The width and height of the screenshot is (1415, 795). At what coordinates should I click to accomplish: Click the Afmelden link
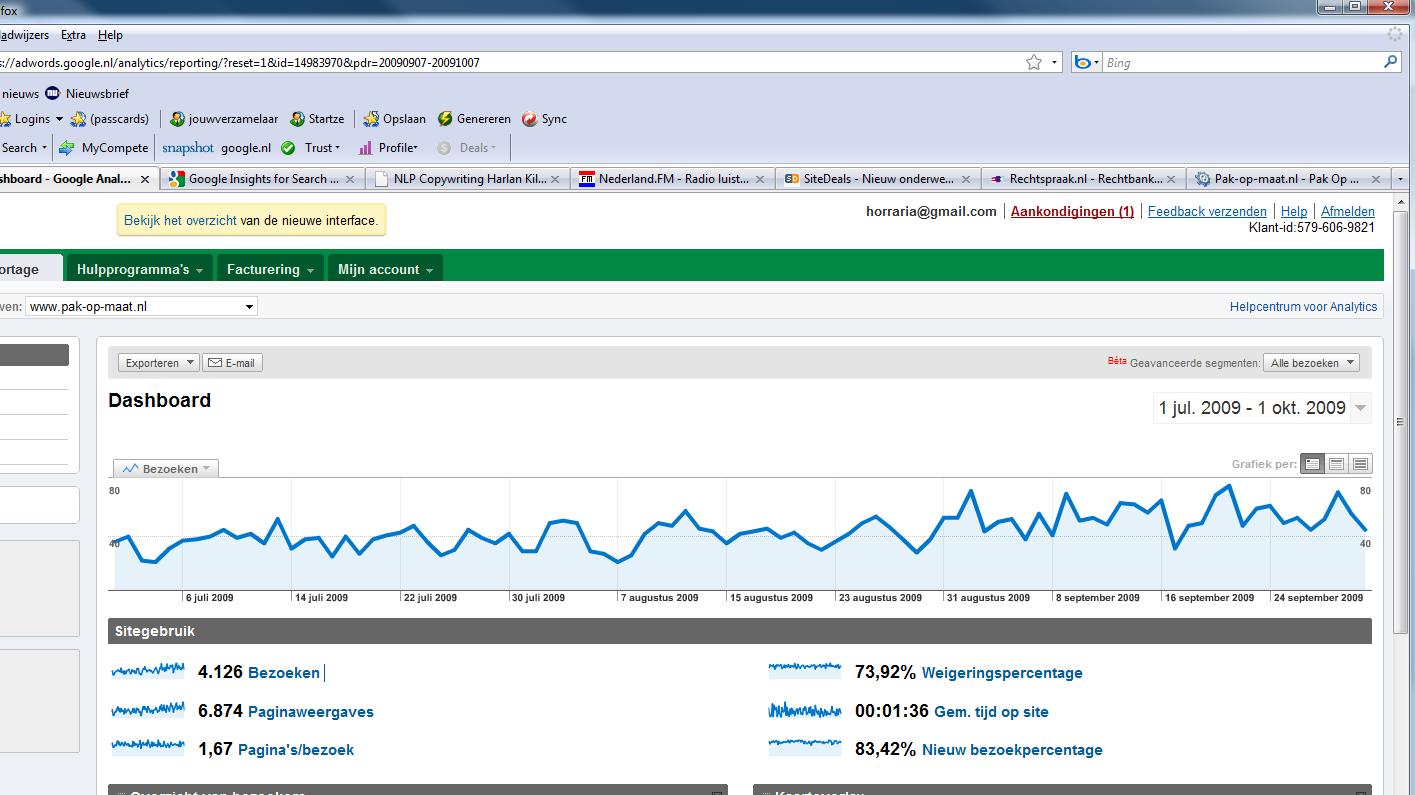(1348, 211)
